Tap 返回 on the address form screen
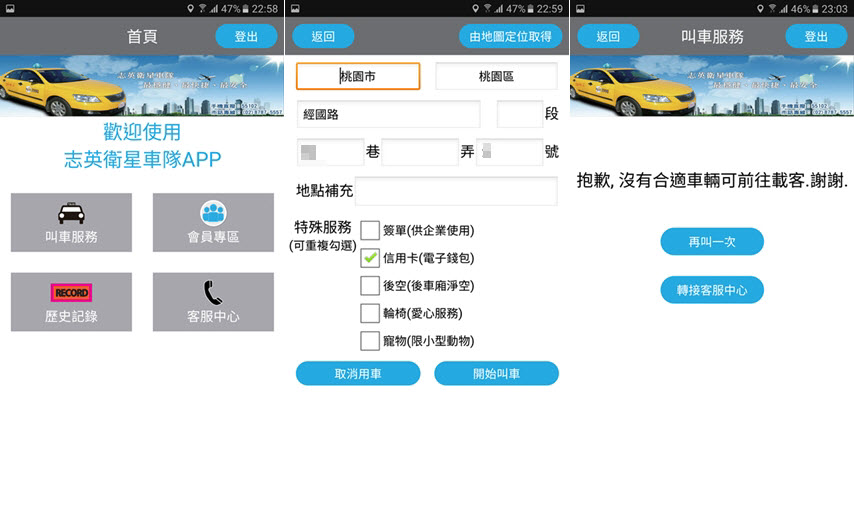The width and height of the screenshot is (854, 505). (x=324, y=36)
